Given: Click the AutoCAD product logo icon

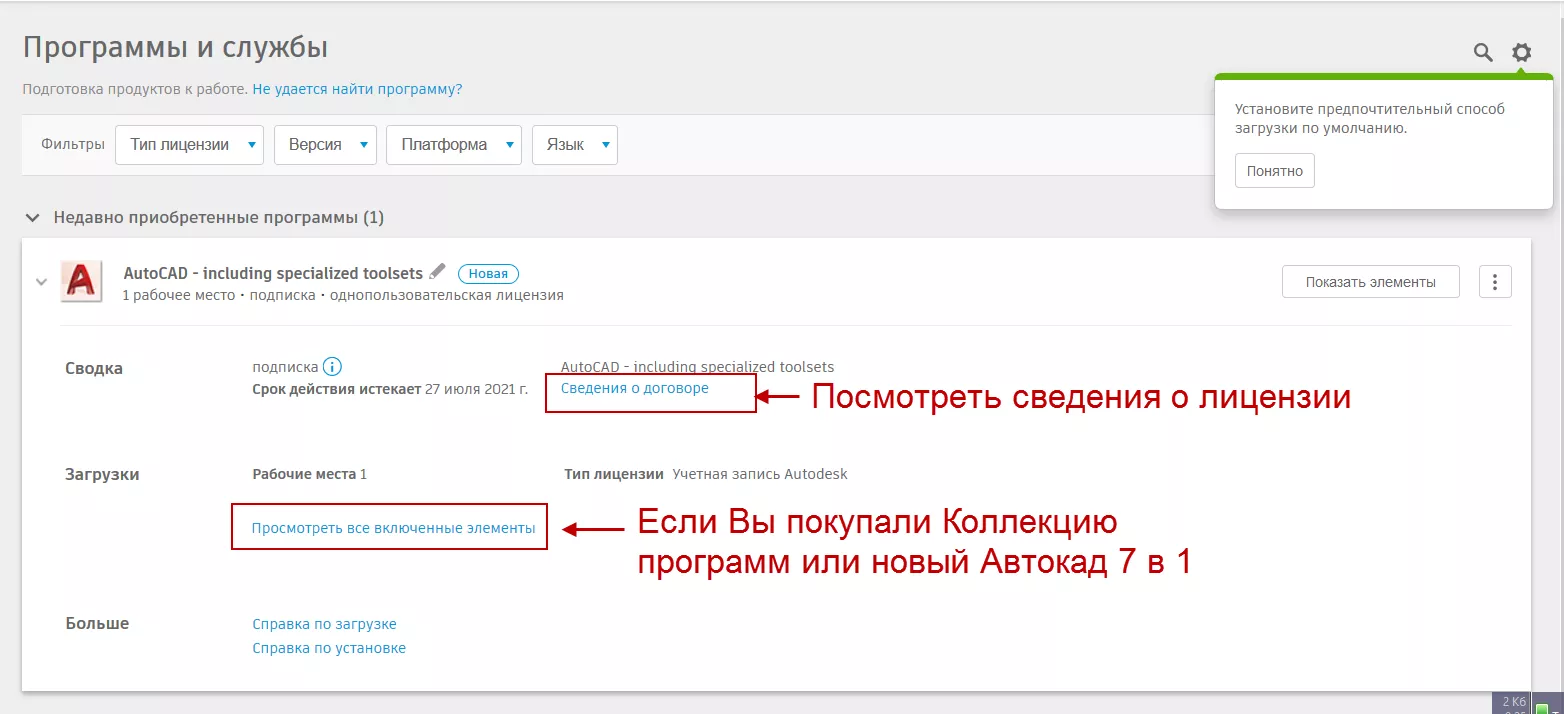Looking at the screenshot, I should 81,281.
